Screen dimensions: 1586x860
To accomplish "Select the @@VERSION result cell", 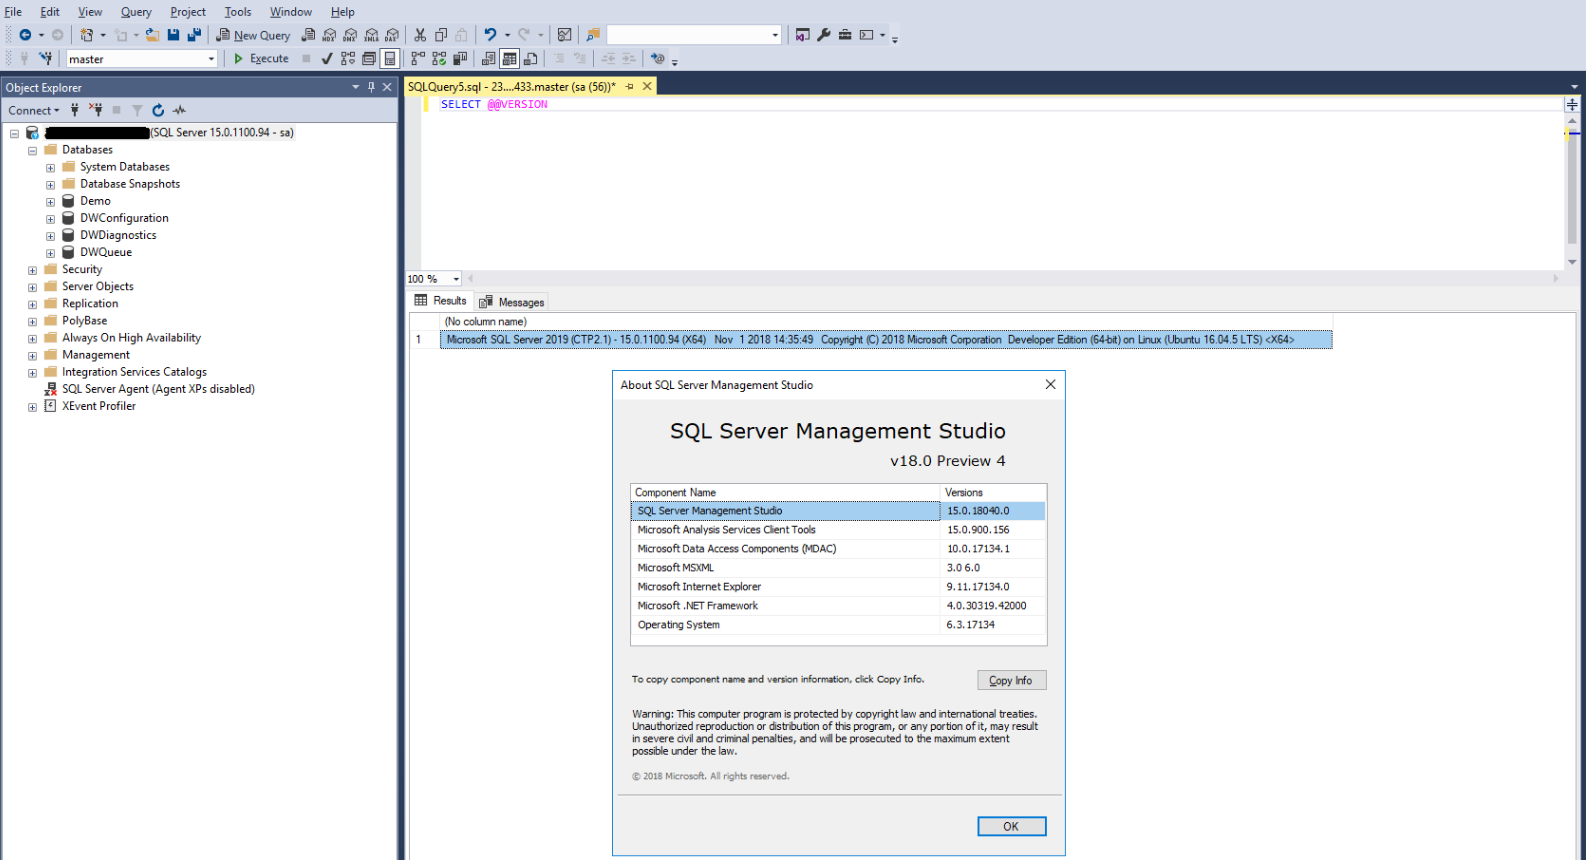I will [x=886, y=340].
